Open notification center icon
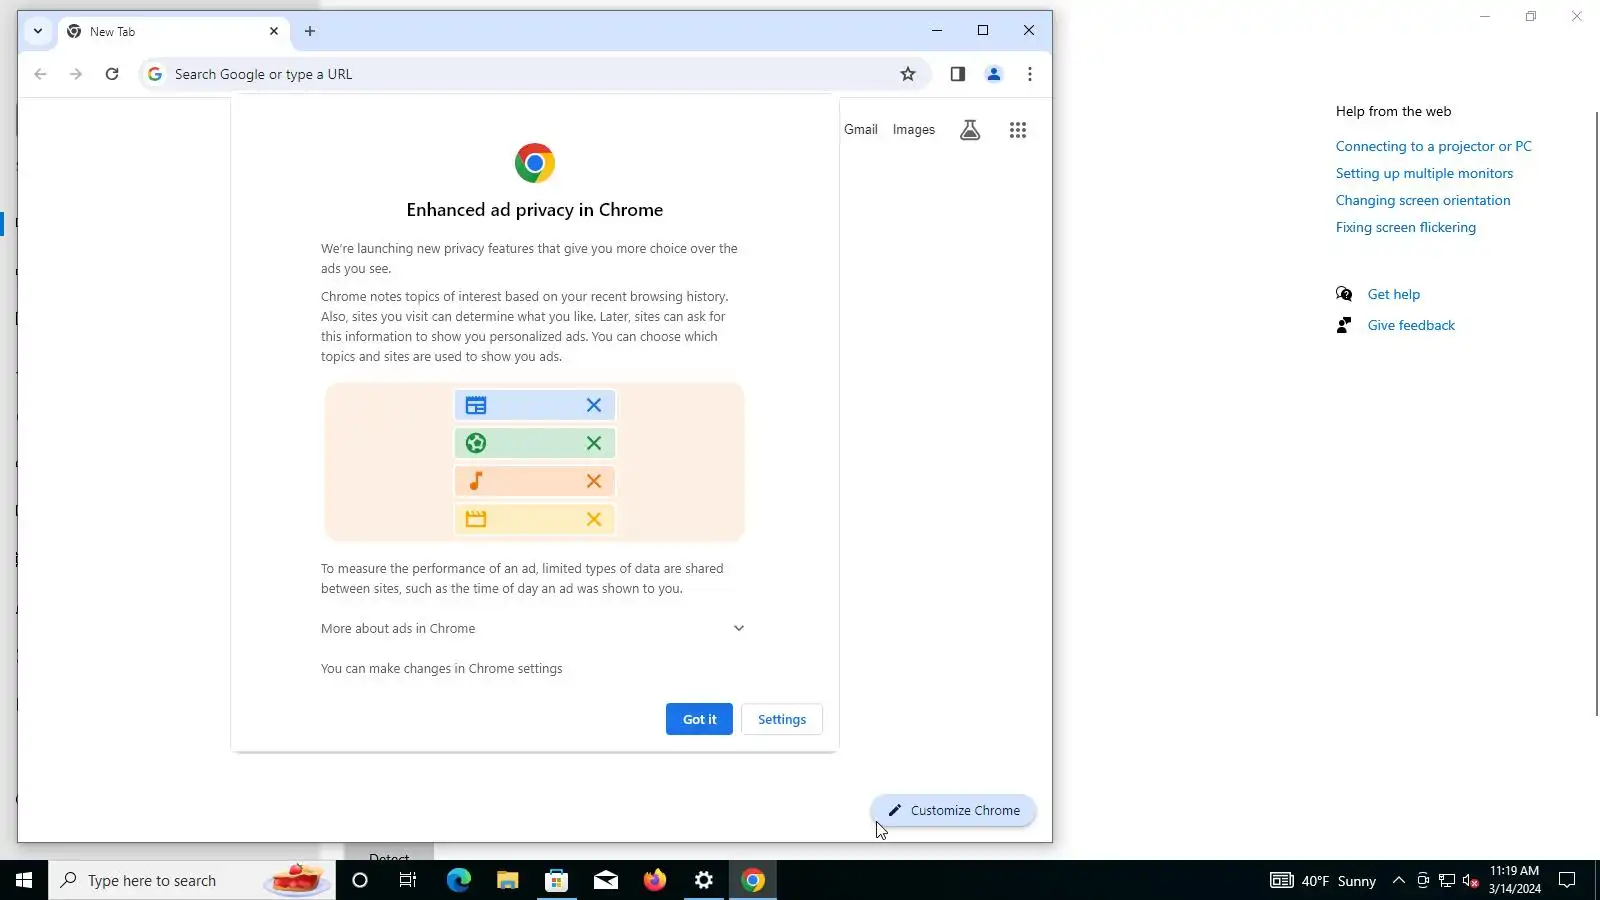The width and height of the screenshot is (1600, 900). coord(1568,880)
